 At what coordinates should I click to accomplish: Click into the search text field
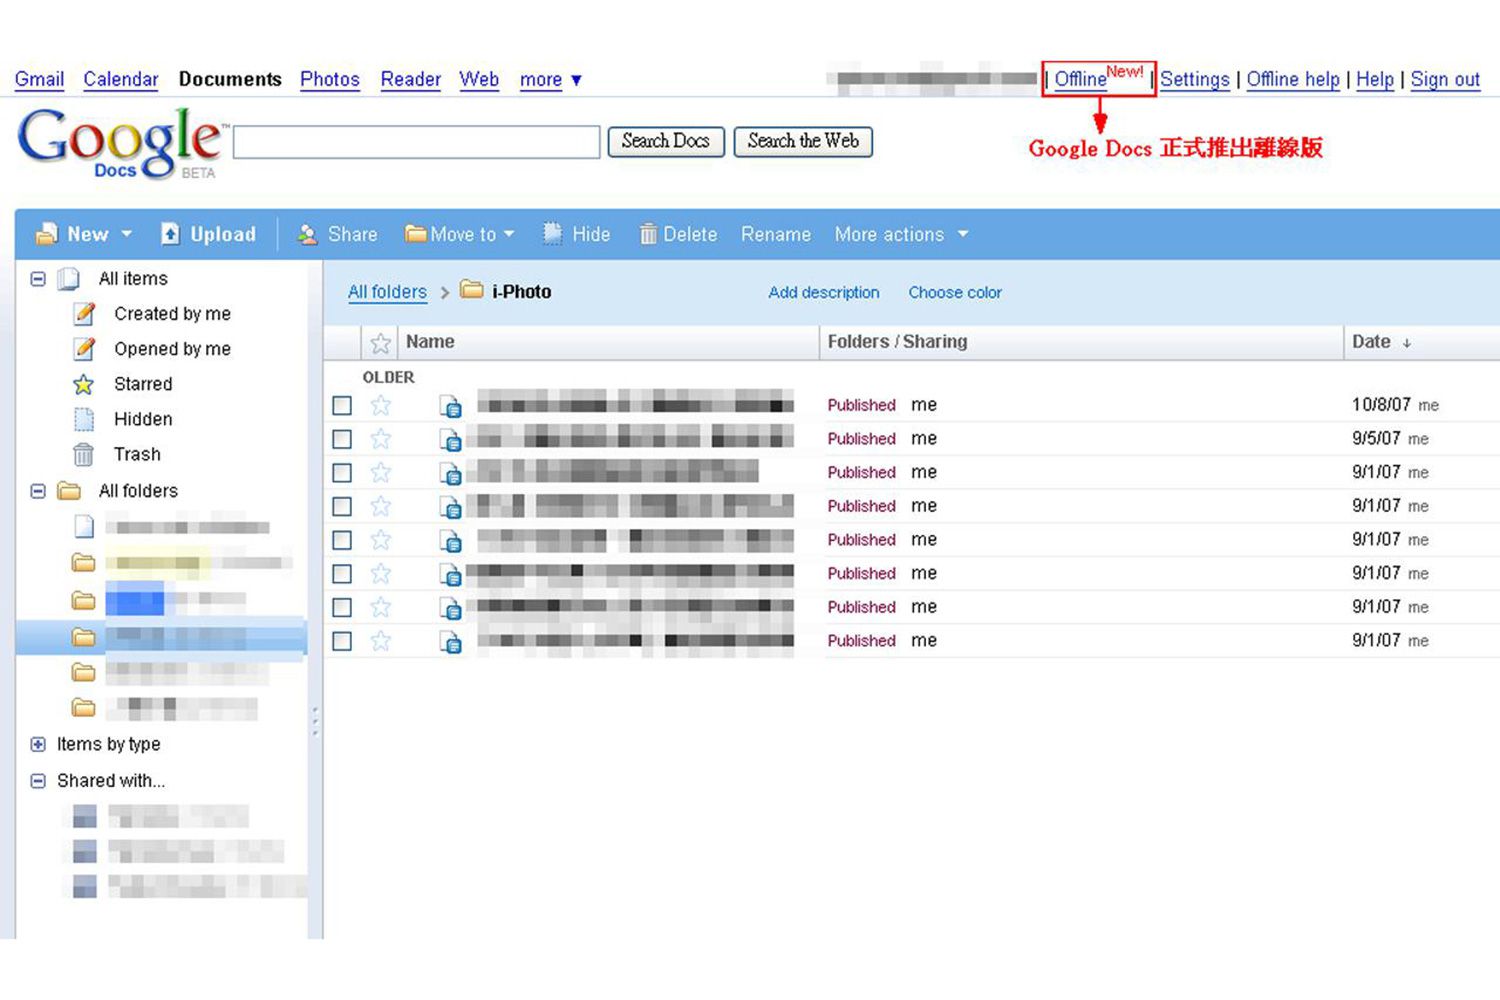click(x=416, y=142)
